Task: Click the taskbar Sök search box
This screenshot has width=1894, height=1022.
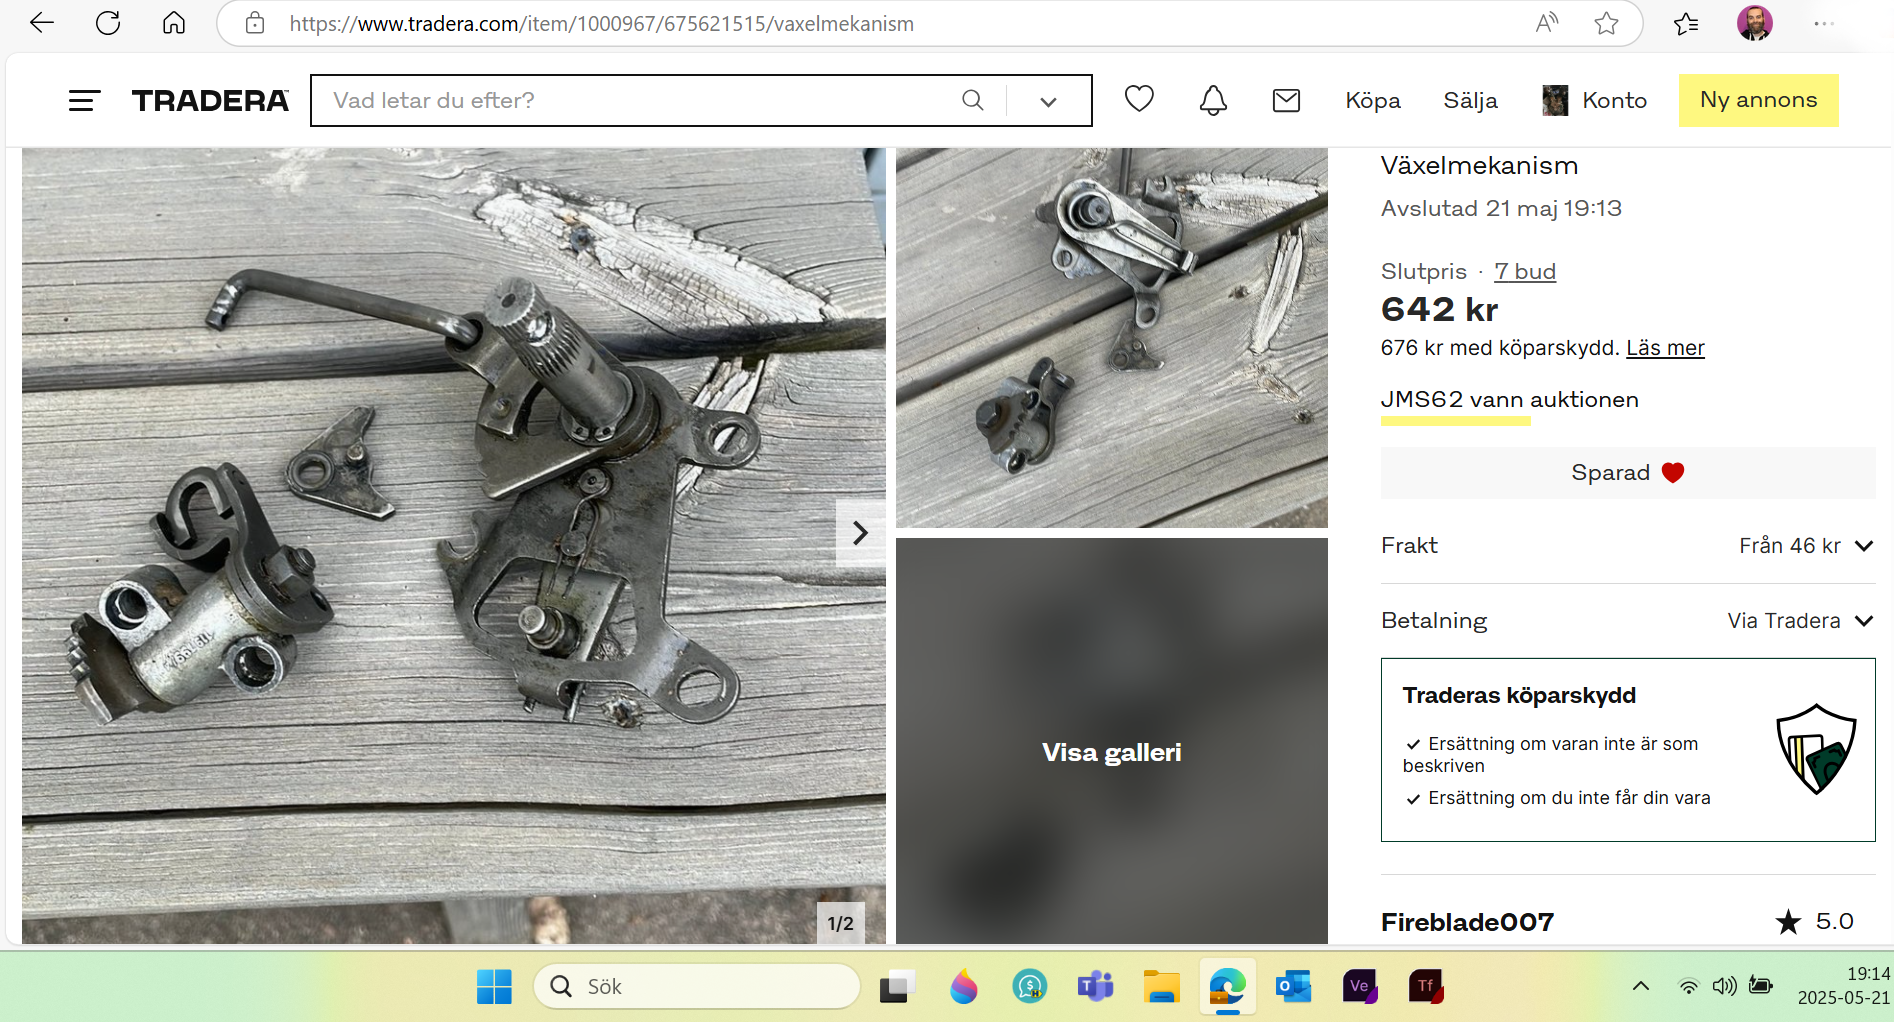Action: click(697, 987)
